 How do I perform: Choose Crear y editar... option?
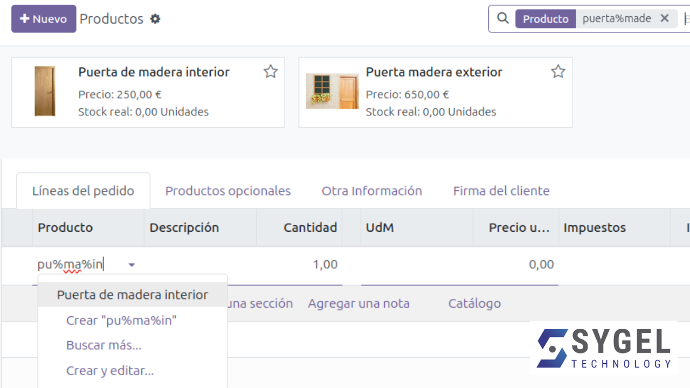point(110,371)
